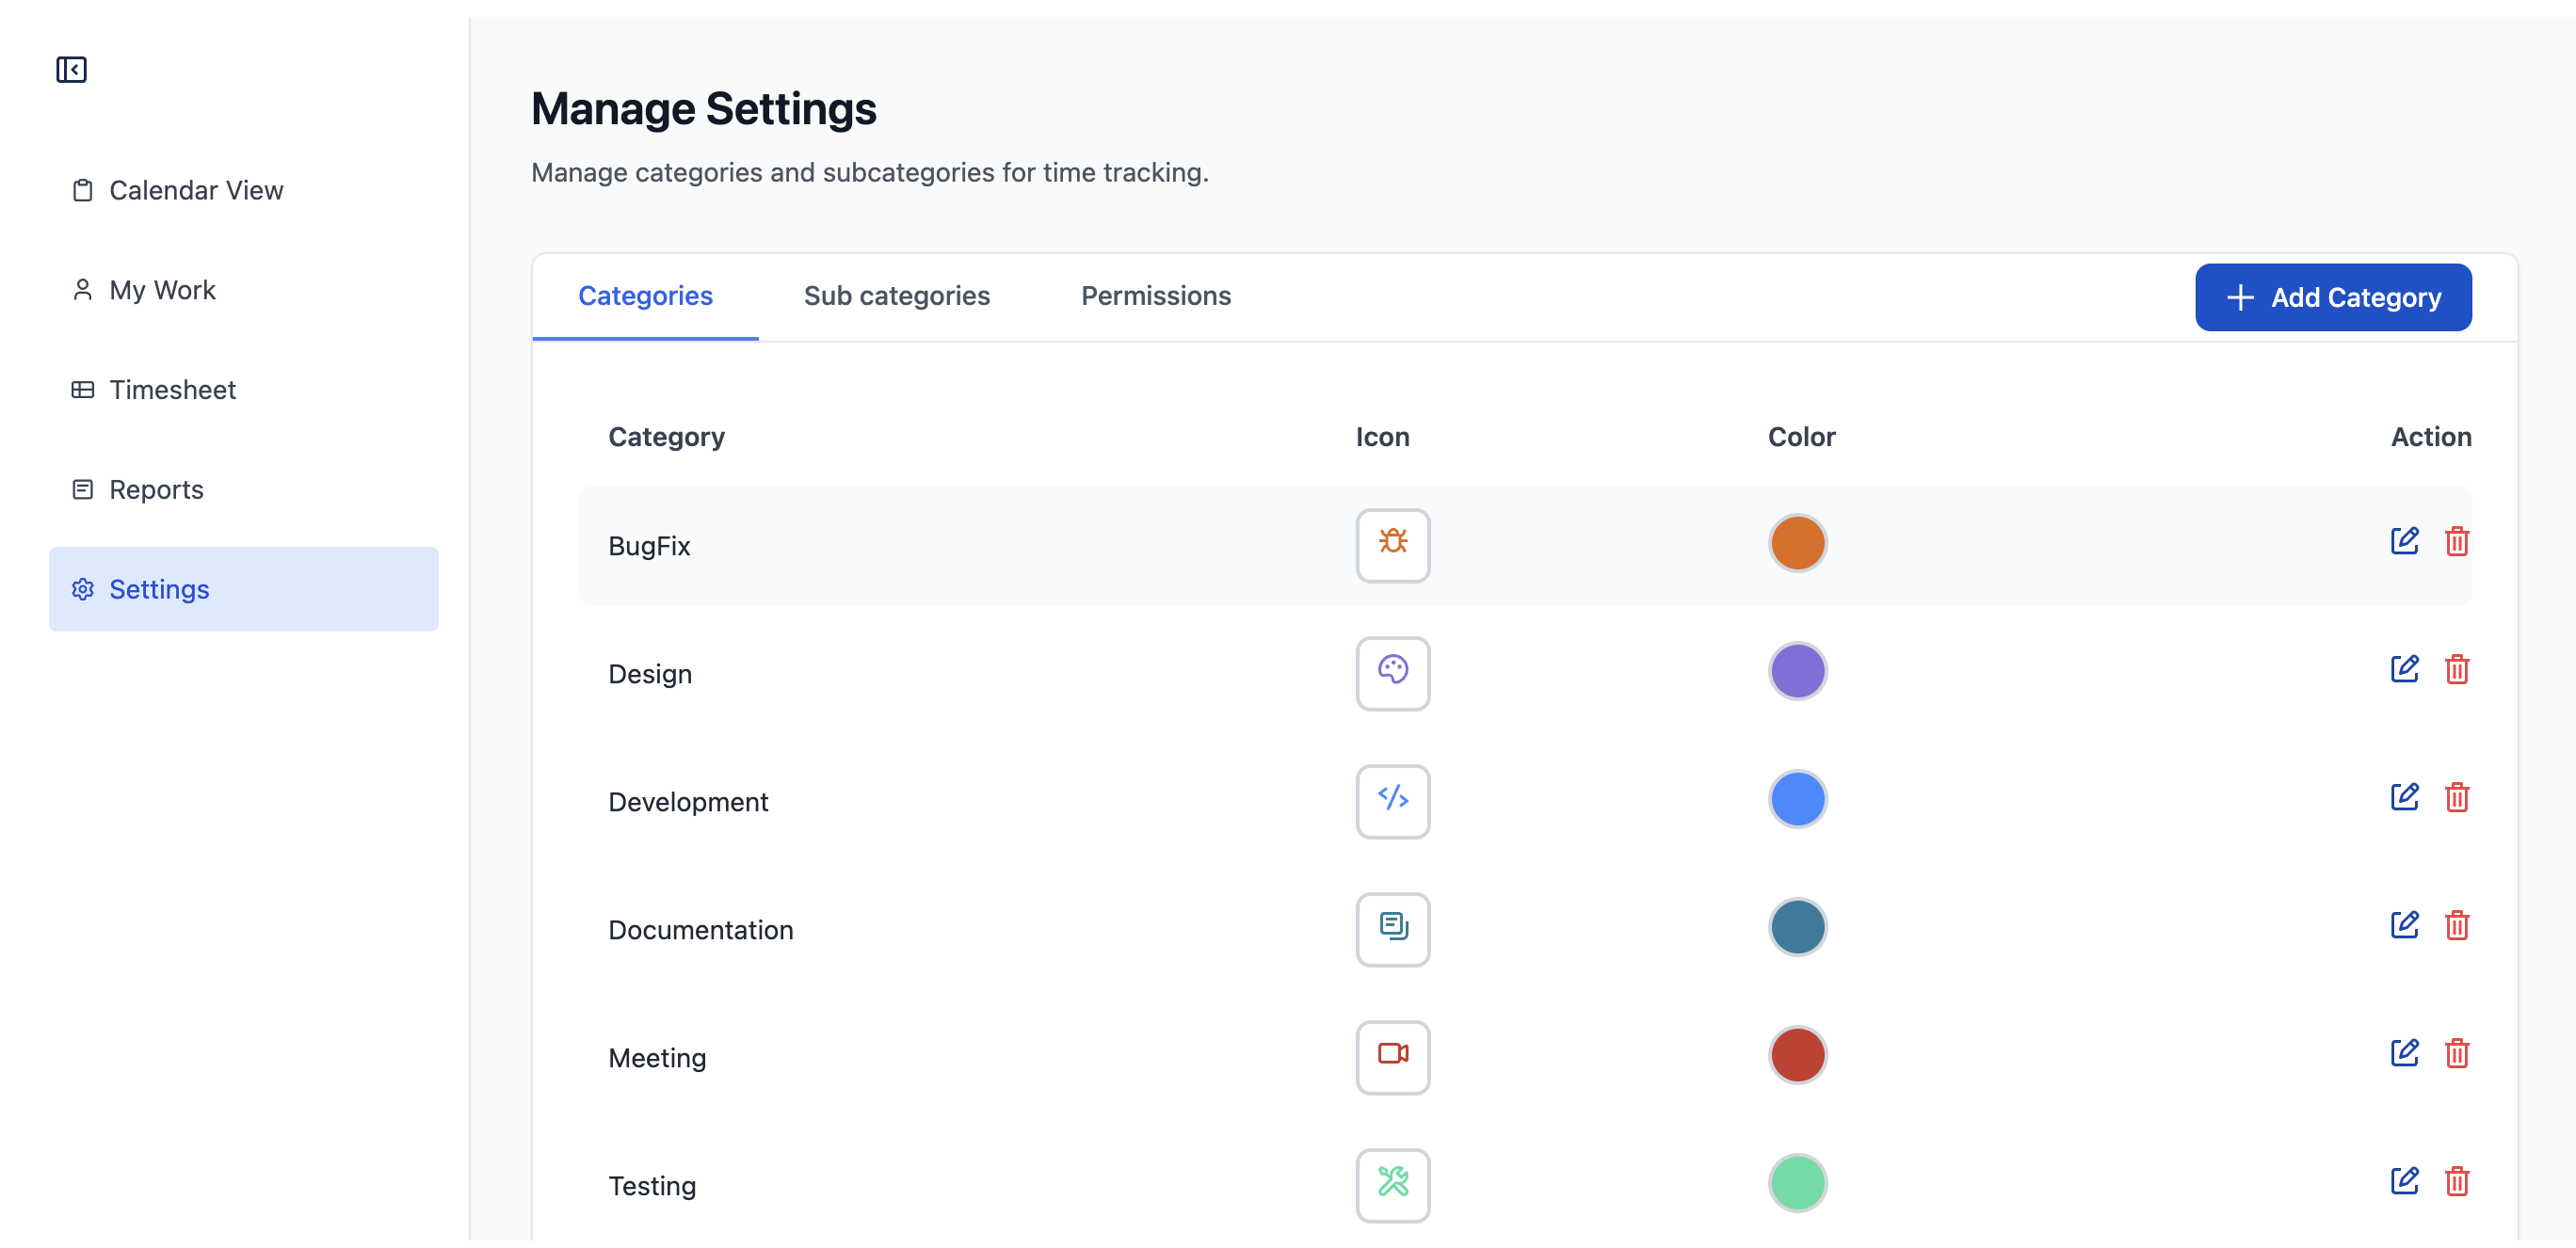The height and width of the screenshot is (1248, 2576).
Task: Delete the Design category
Action: click(x=2456, y=669)
